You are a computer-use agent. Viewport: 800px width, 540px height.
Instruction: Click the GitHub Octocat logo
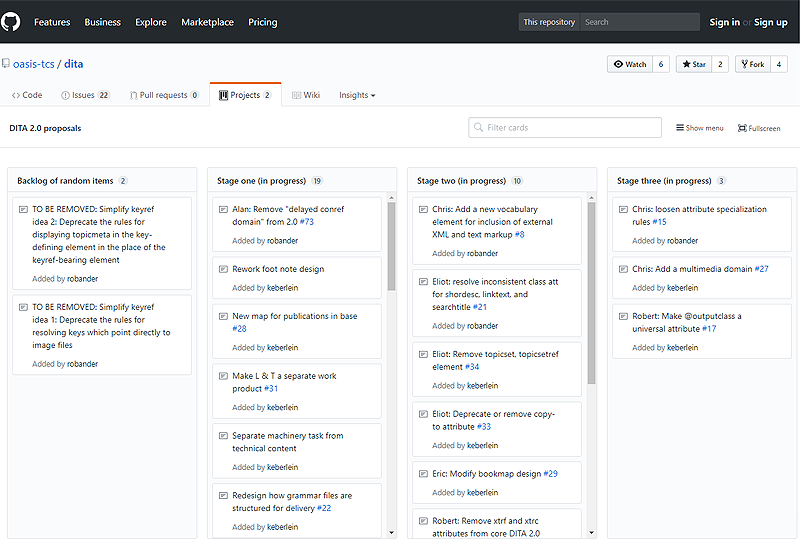click(x=11, y=22)
